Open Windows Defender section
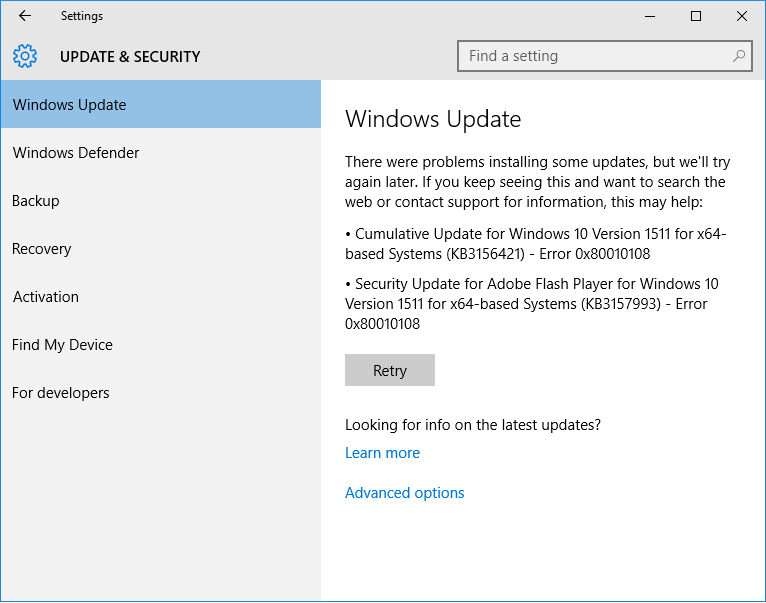 161,152
